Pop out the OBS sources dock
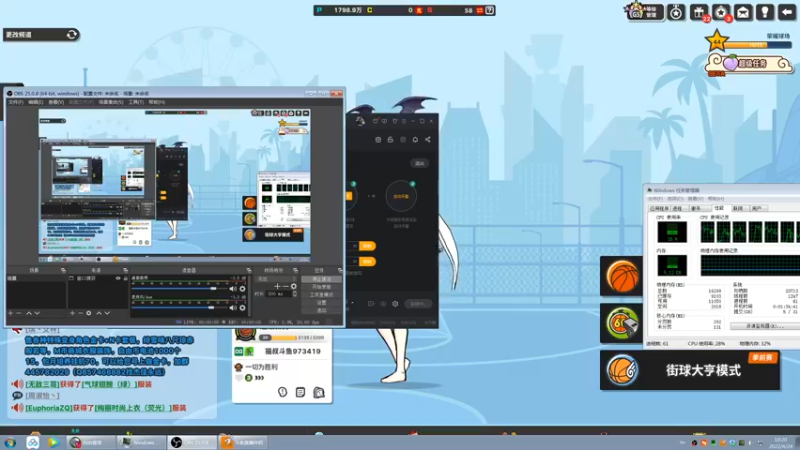This screenshot has width=800, height=450. click(125, 270)
